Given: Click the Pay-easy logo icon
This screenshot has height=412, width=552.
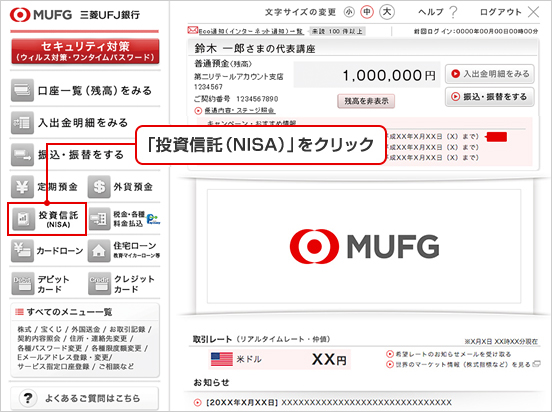Looking at the screenshot, I should tap(153, 219).
